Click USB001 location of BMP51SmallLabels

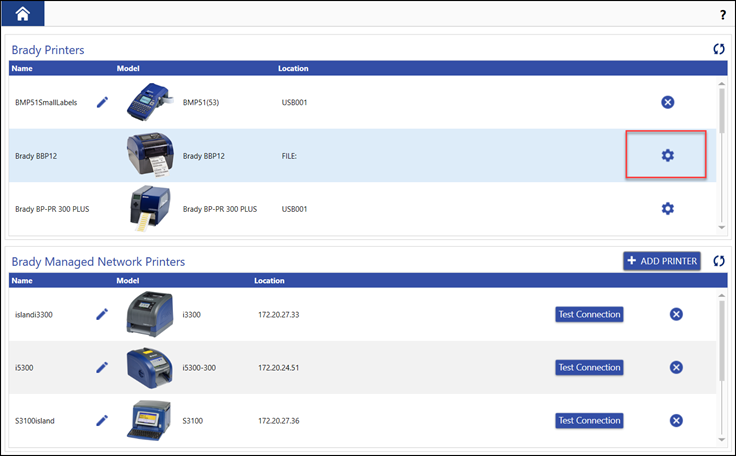(x=294, y=102)
